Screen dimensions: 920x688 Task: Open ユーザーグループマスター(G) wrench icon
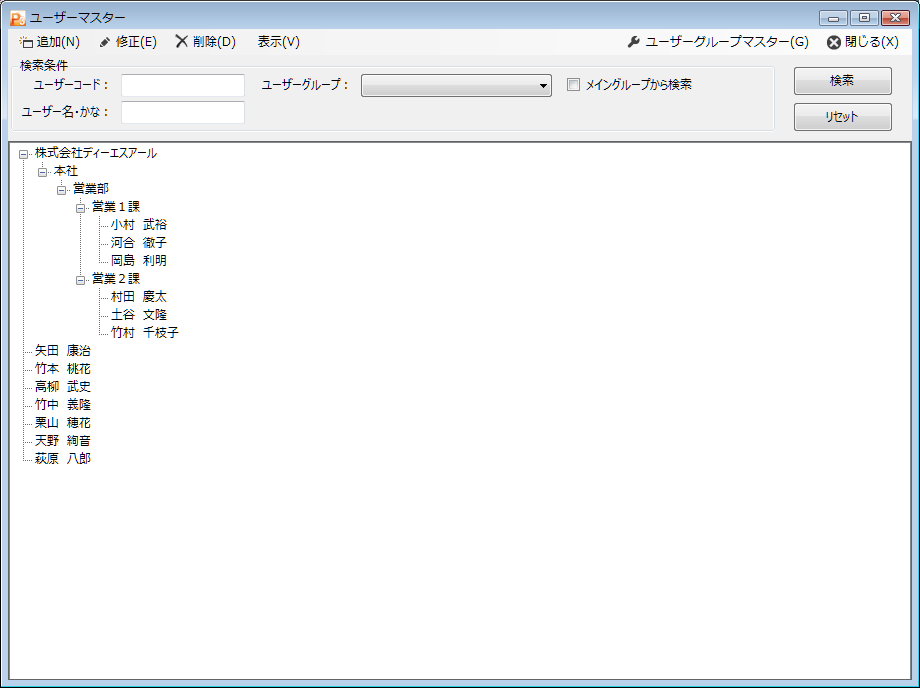coord(634,42)
